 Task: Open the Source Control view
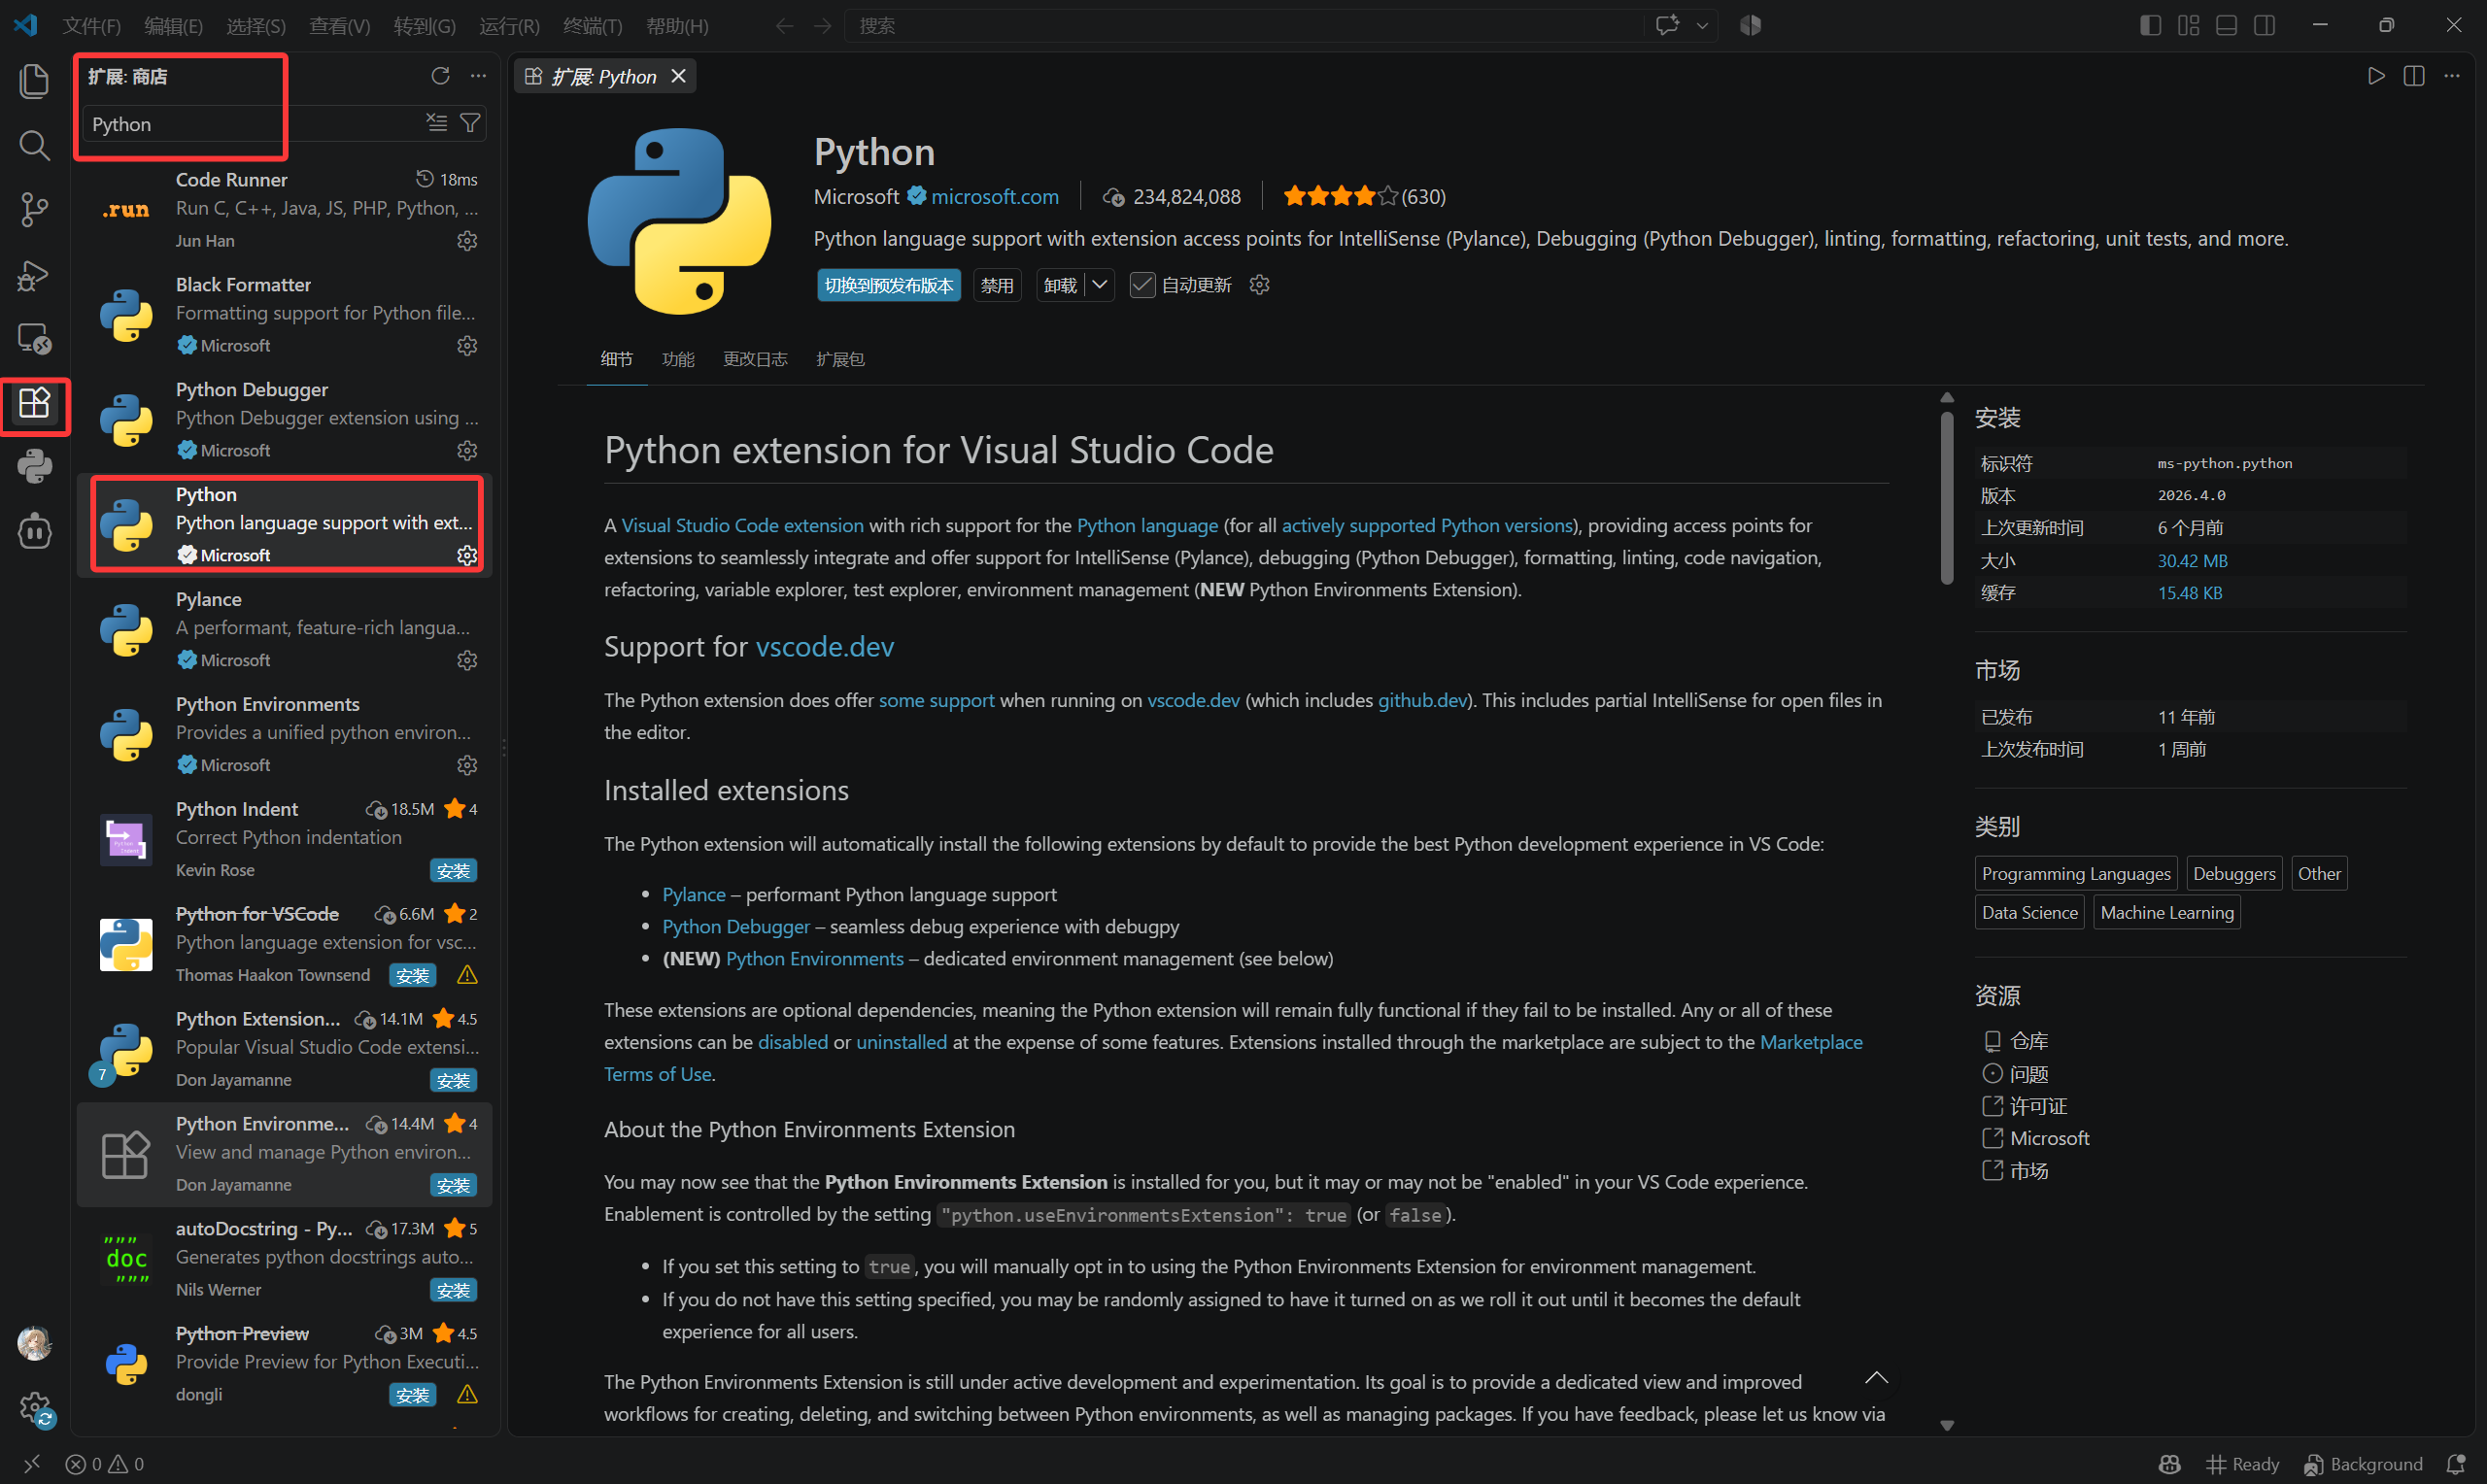34,210
